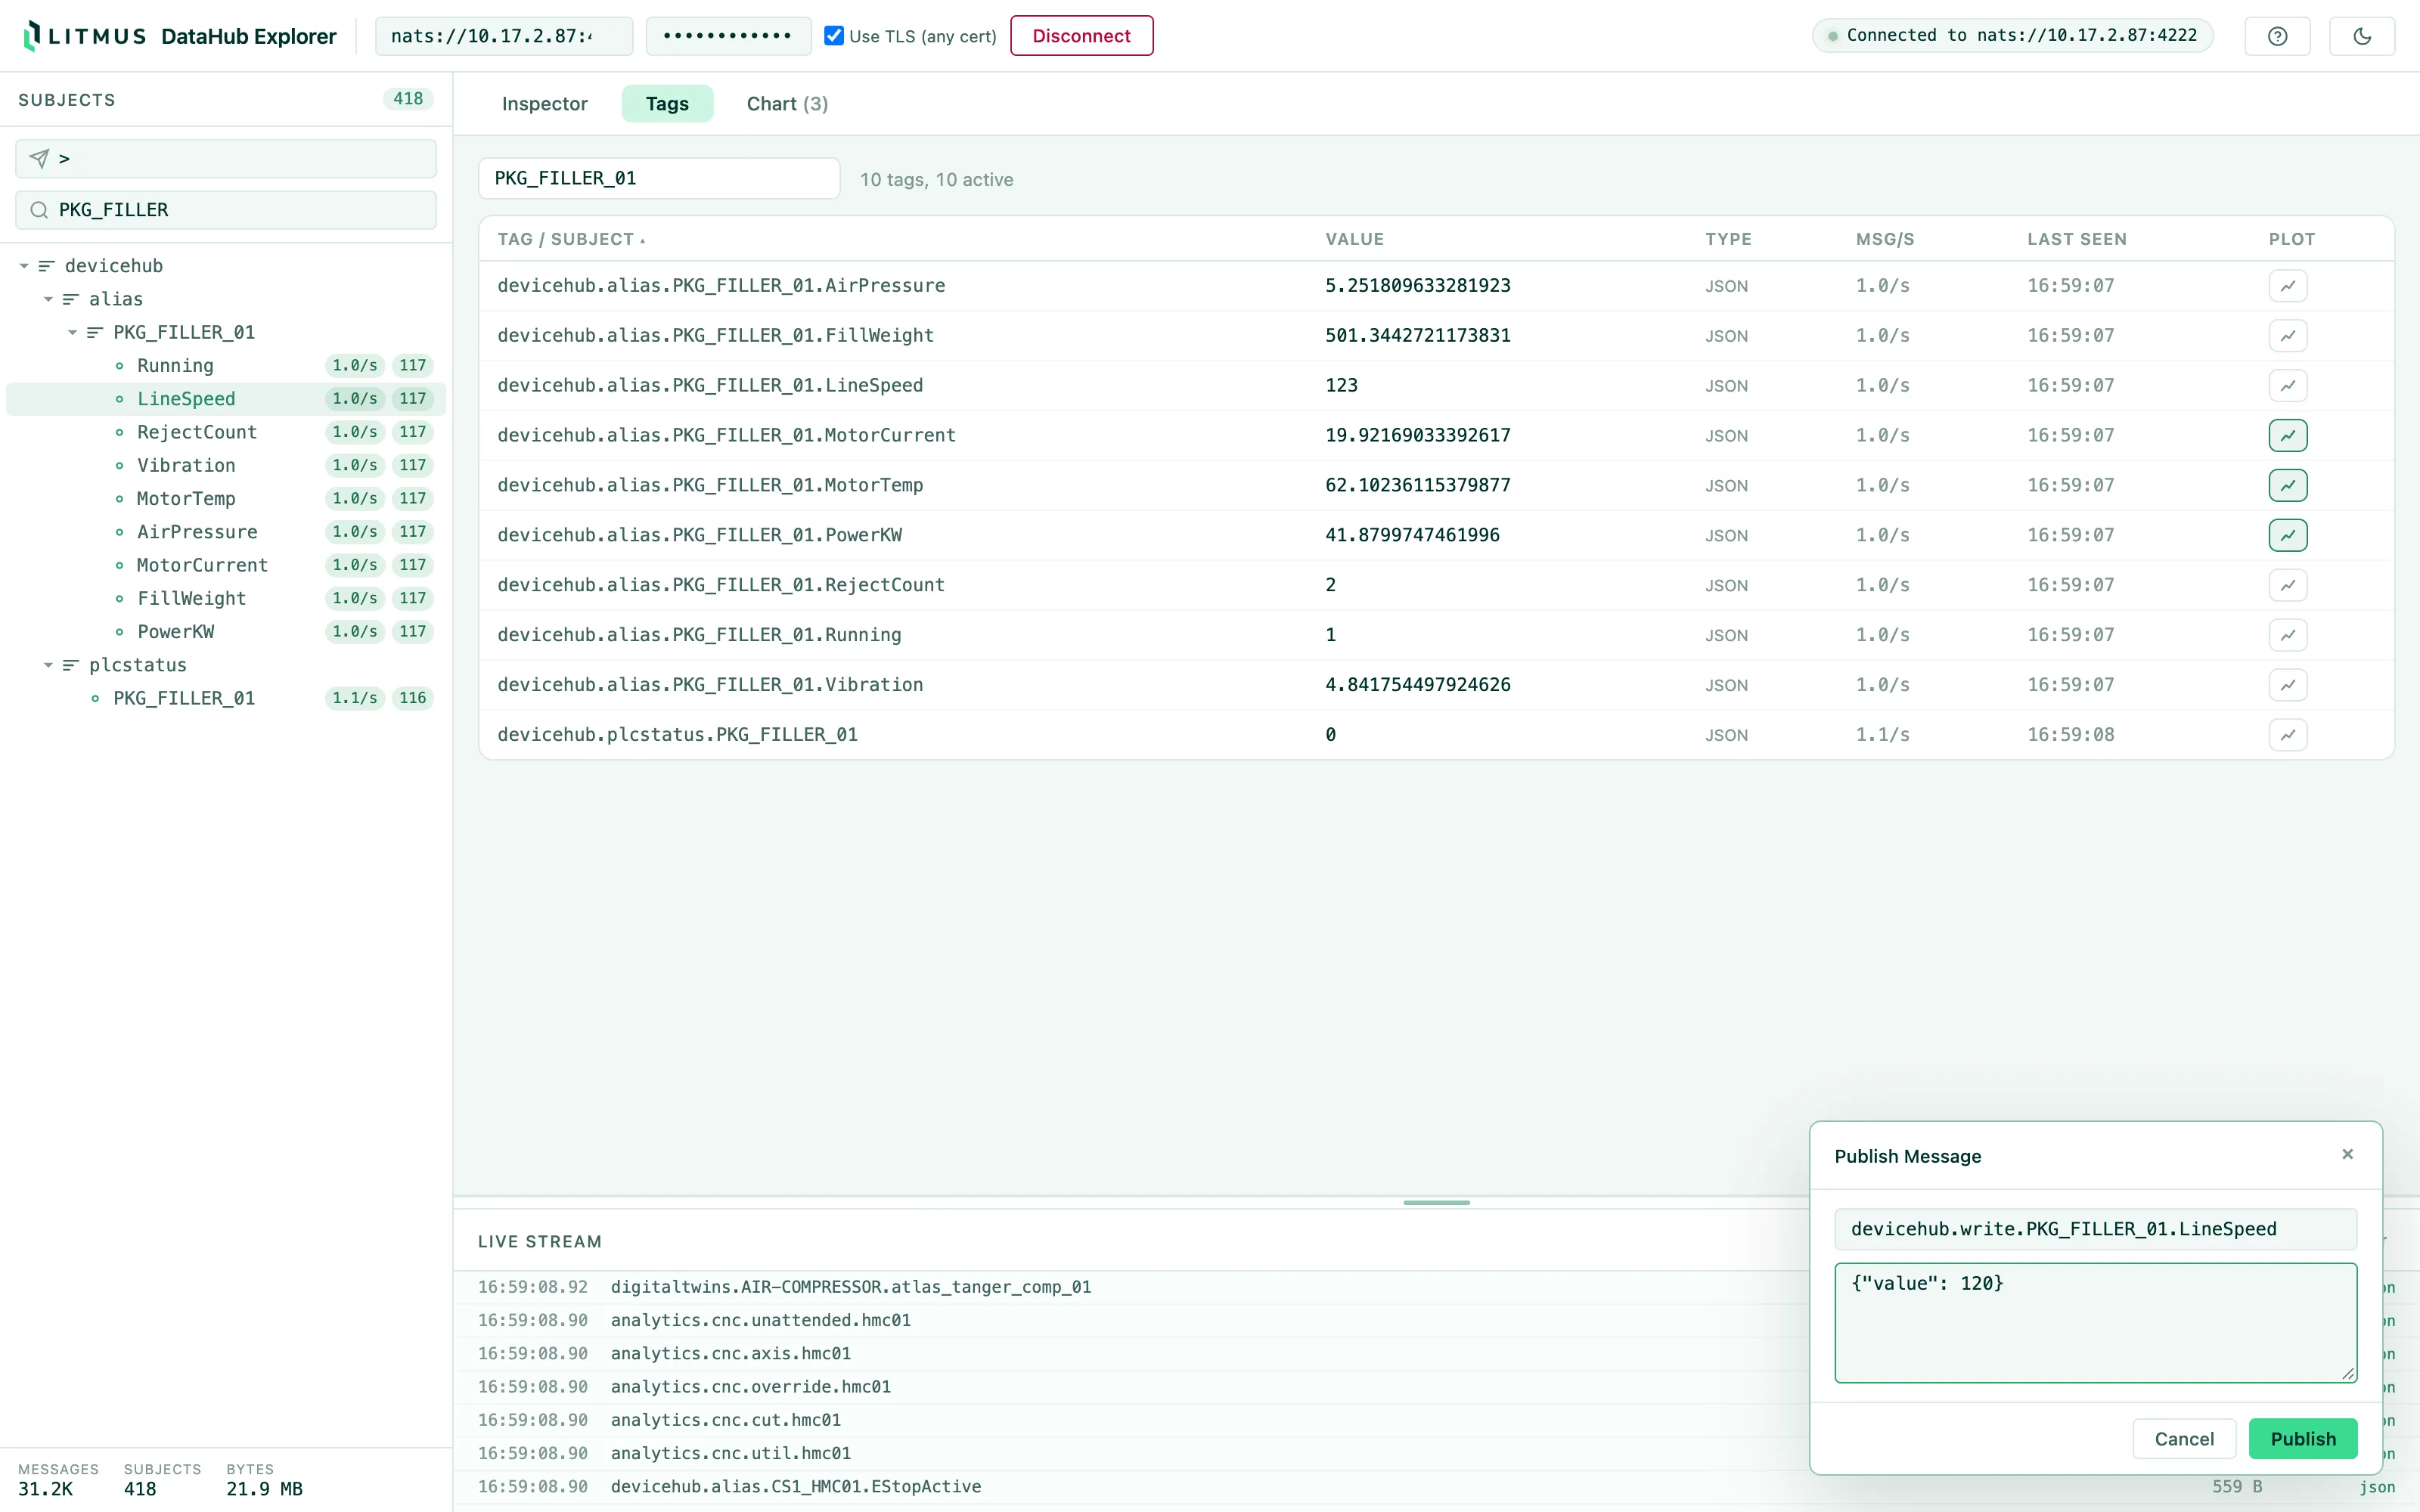Click the paper-plane publish icon in the subjects panel
The height and width of the screenshot is (1512, 2420).
(39, 158)
